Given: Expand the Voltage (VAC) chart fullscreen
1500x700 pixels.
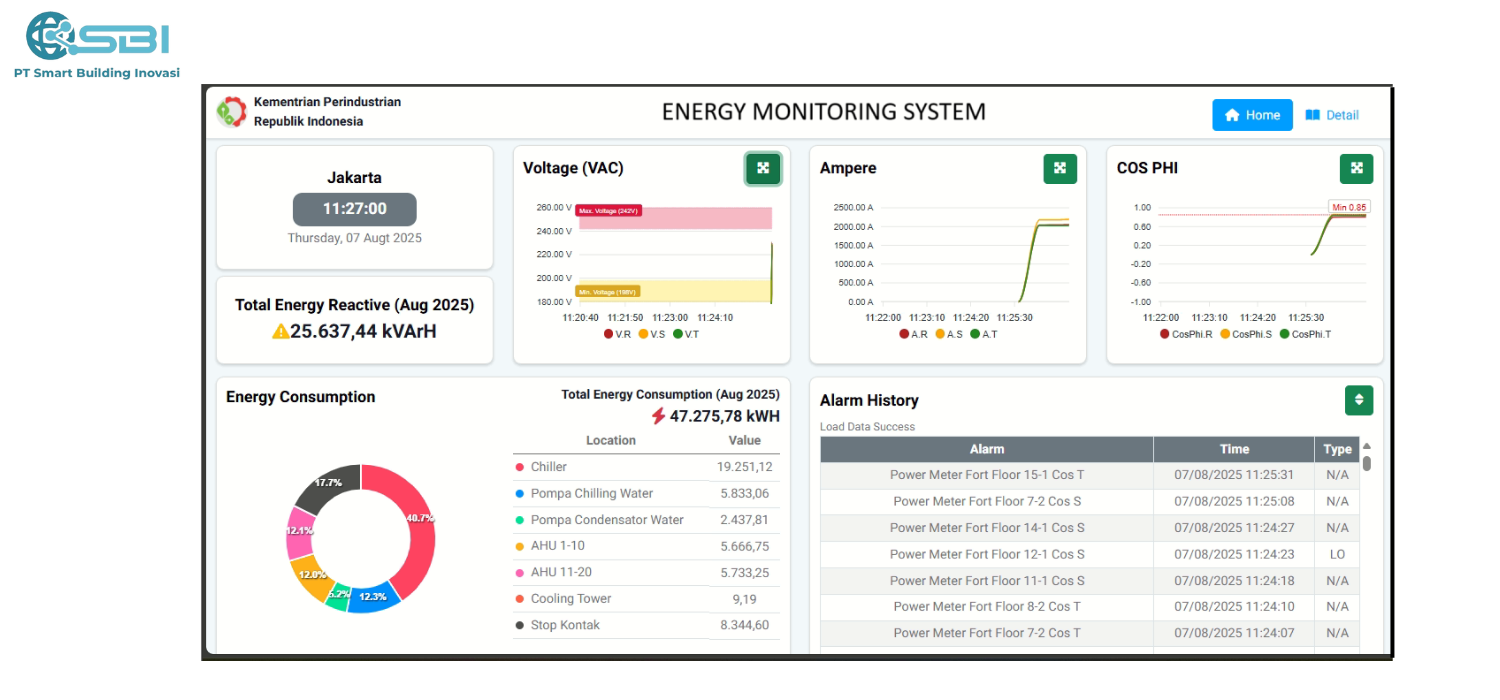Looking at the screenshot, I should tap(763, 169).
